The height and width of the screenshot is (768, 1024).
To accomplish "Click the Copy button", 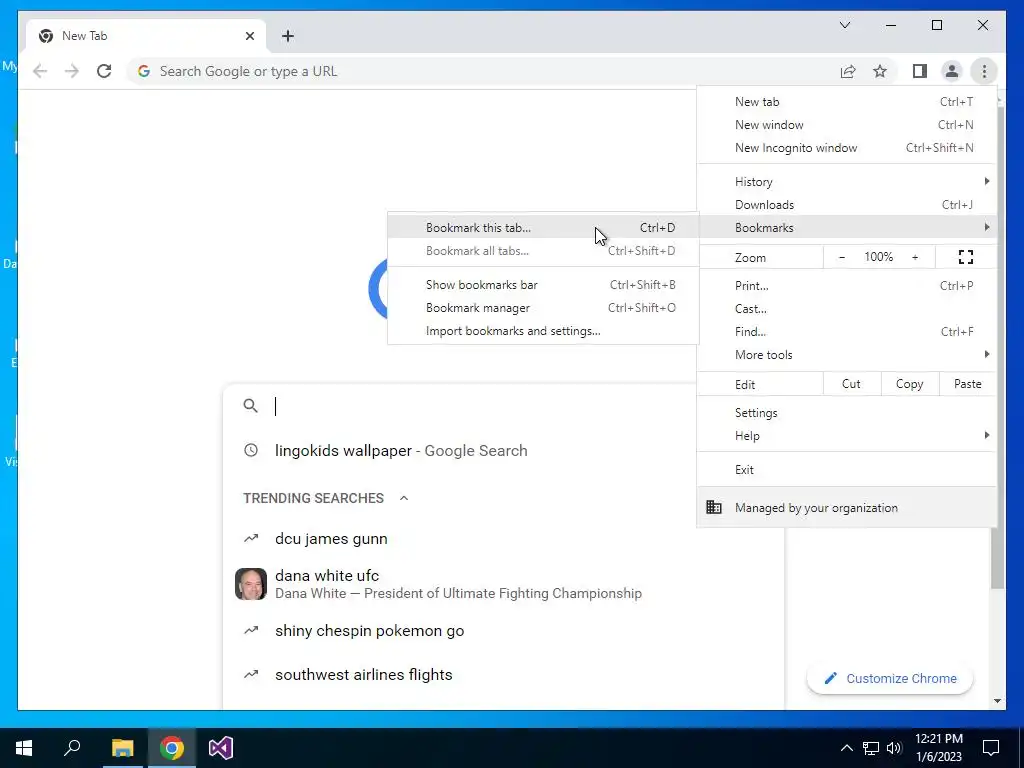I will pos(910,384).
